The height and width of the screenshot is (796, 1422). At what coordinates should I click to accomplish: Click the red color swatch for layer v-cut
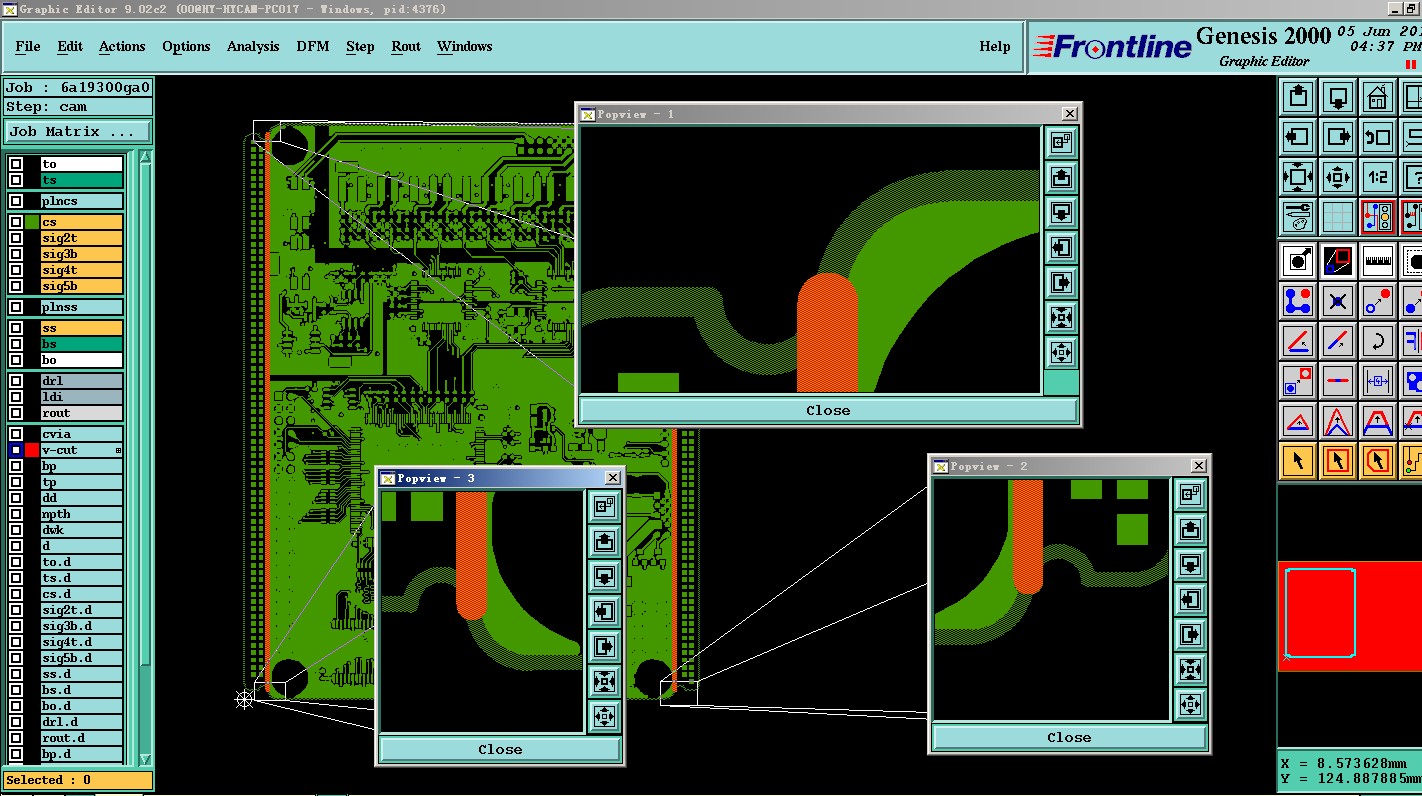(x=32, y=450)
